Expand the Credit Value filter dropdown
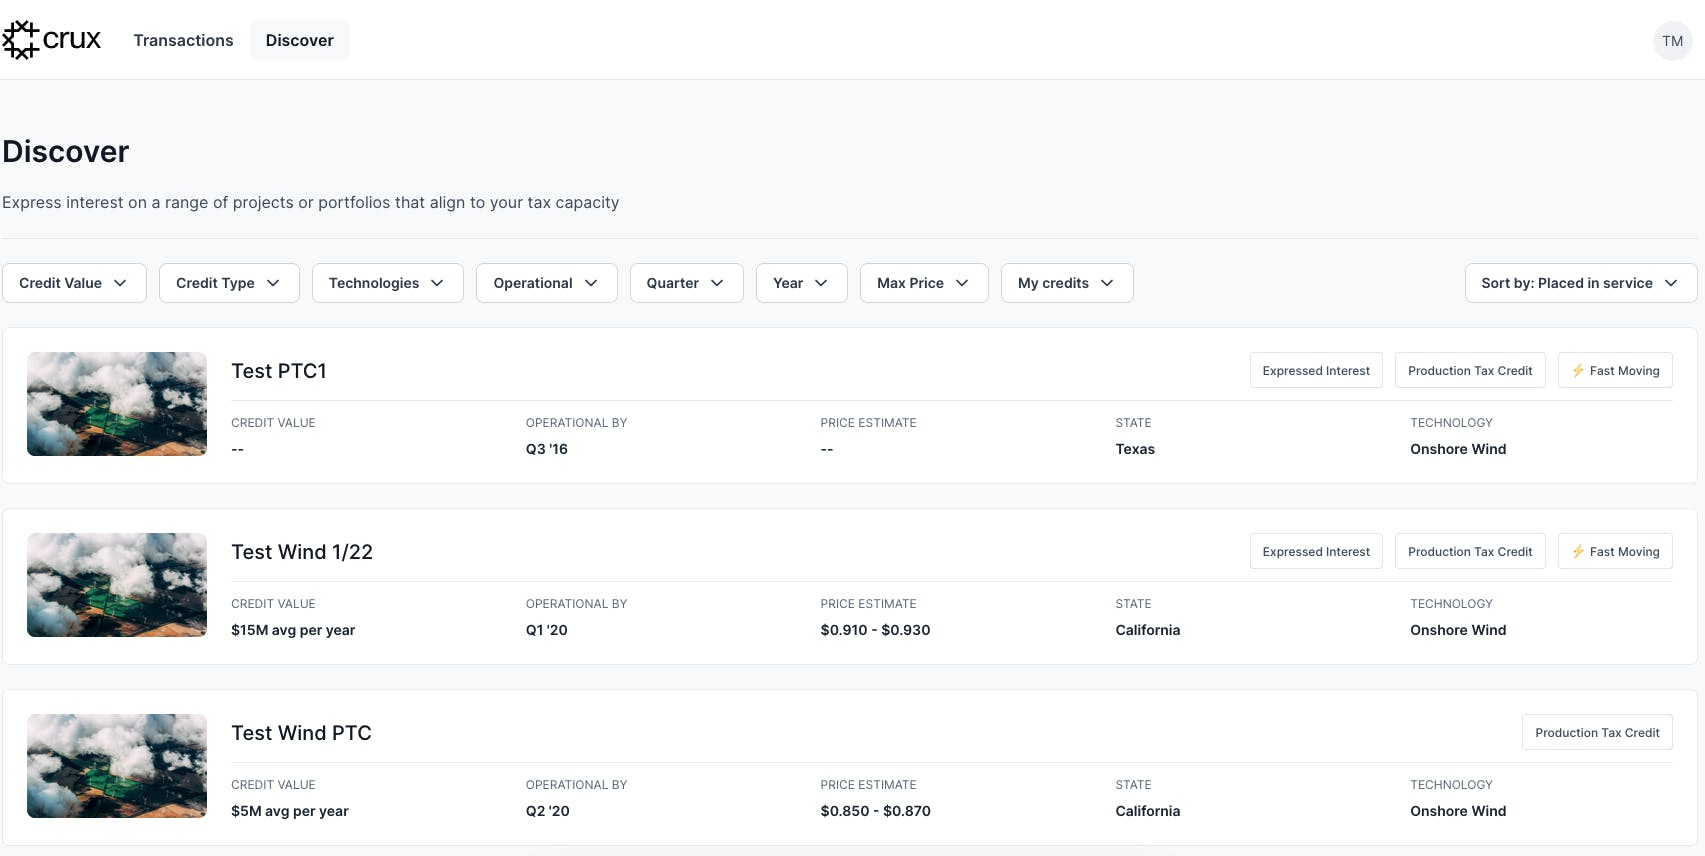Image resolution: width=1705 pixels, height=856 pixels. (74, 283)
